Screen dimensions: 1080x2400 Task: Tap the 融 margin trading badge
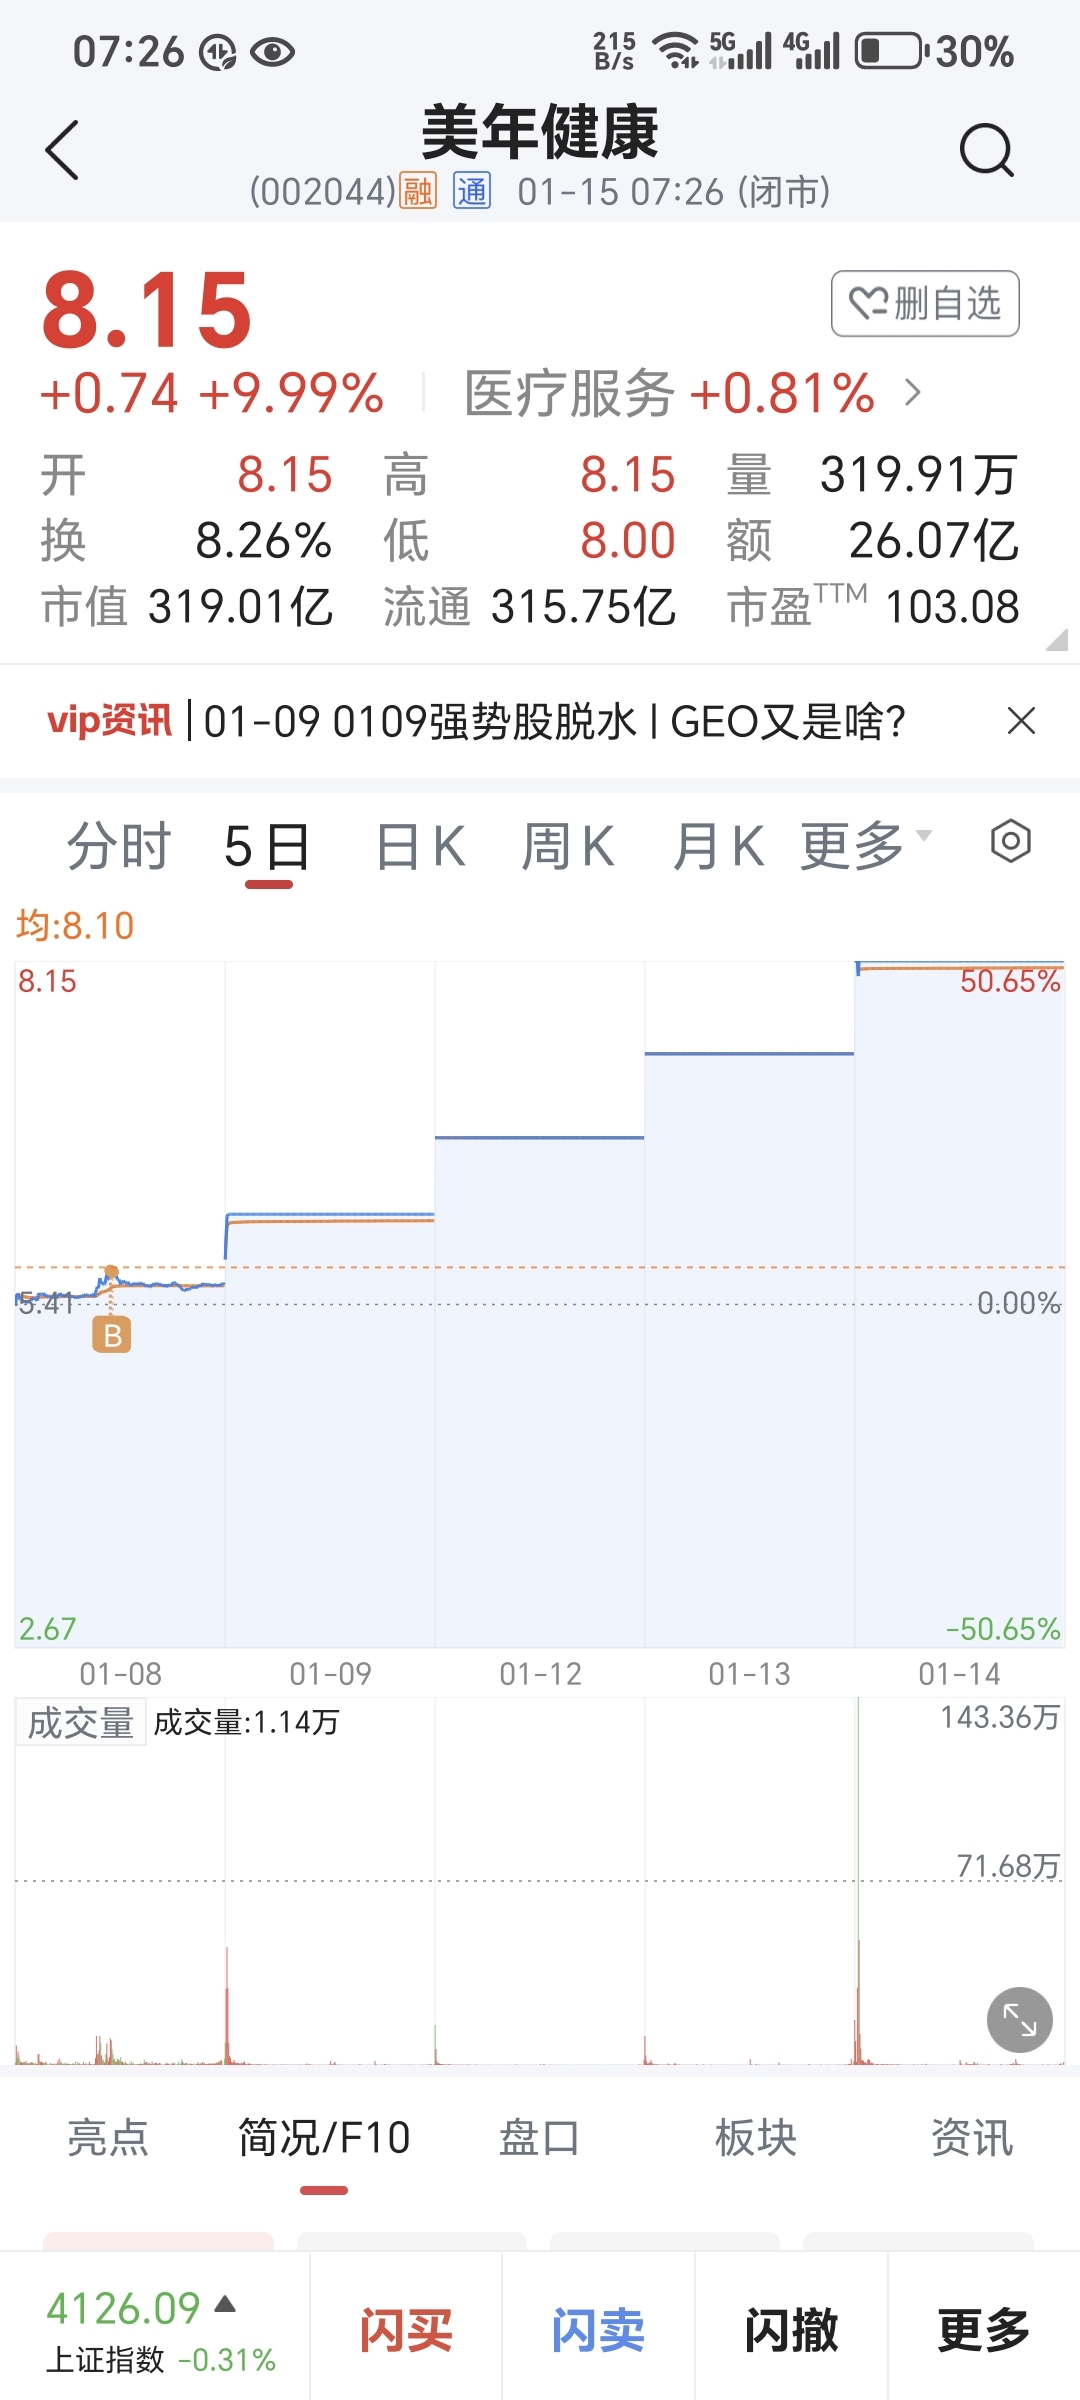[x=418, y=190]
